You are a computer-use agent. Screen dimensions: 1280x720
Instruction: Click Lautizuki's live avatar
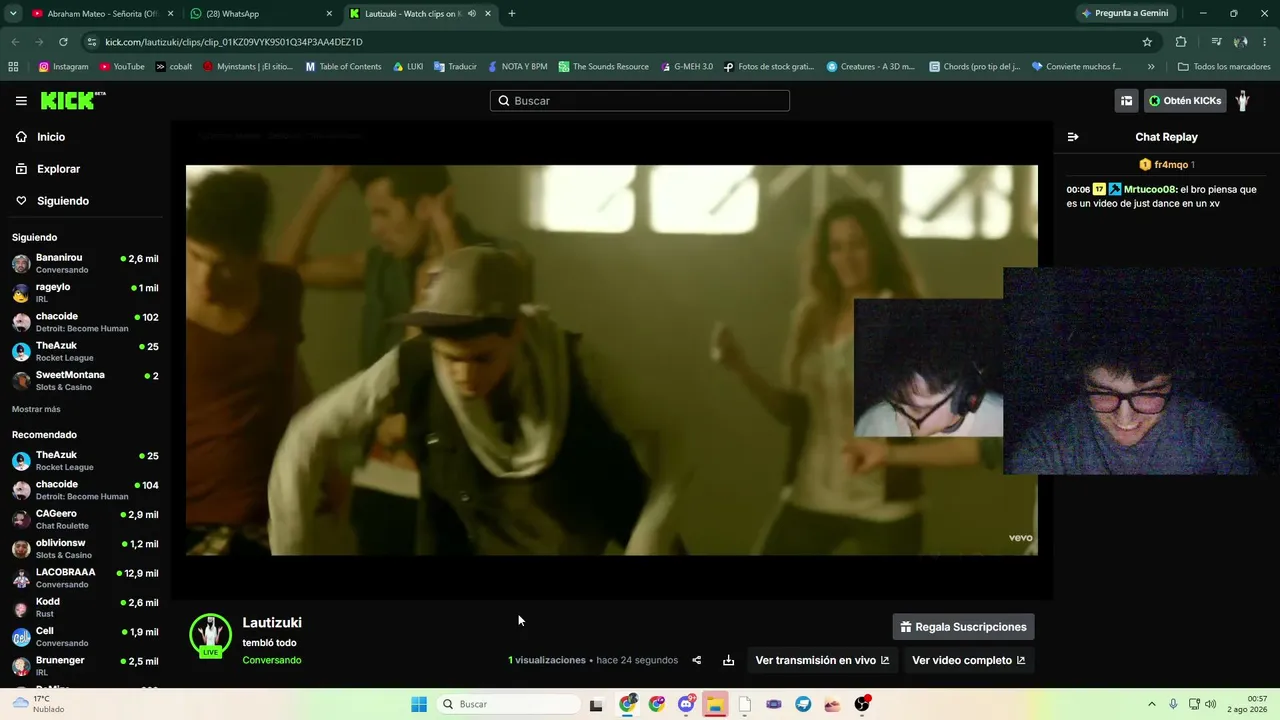pyautogui.click(x=210, y=635)
